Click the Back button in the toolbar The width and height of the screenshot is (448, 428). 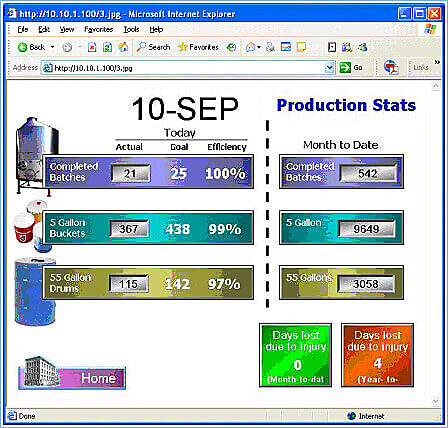coord(31,47)
